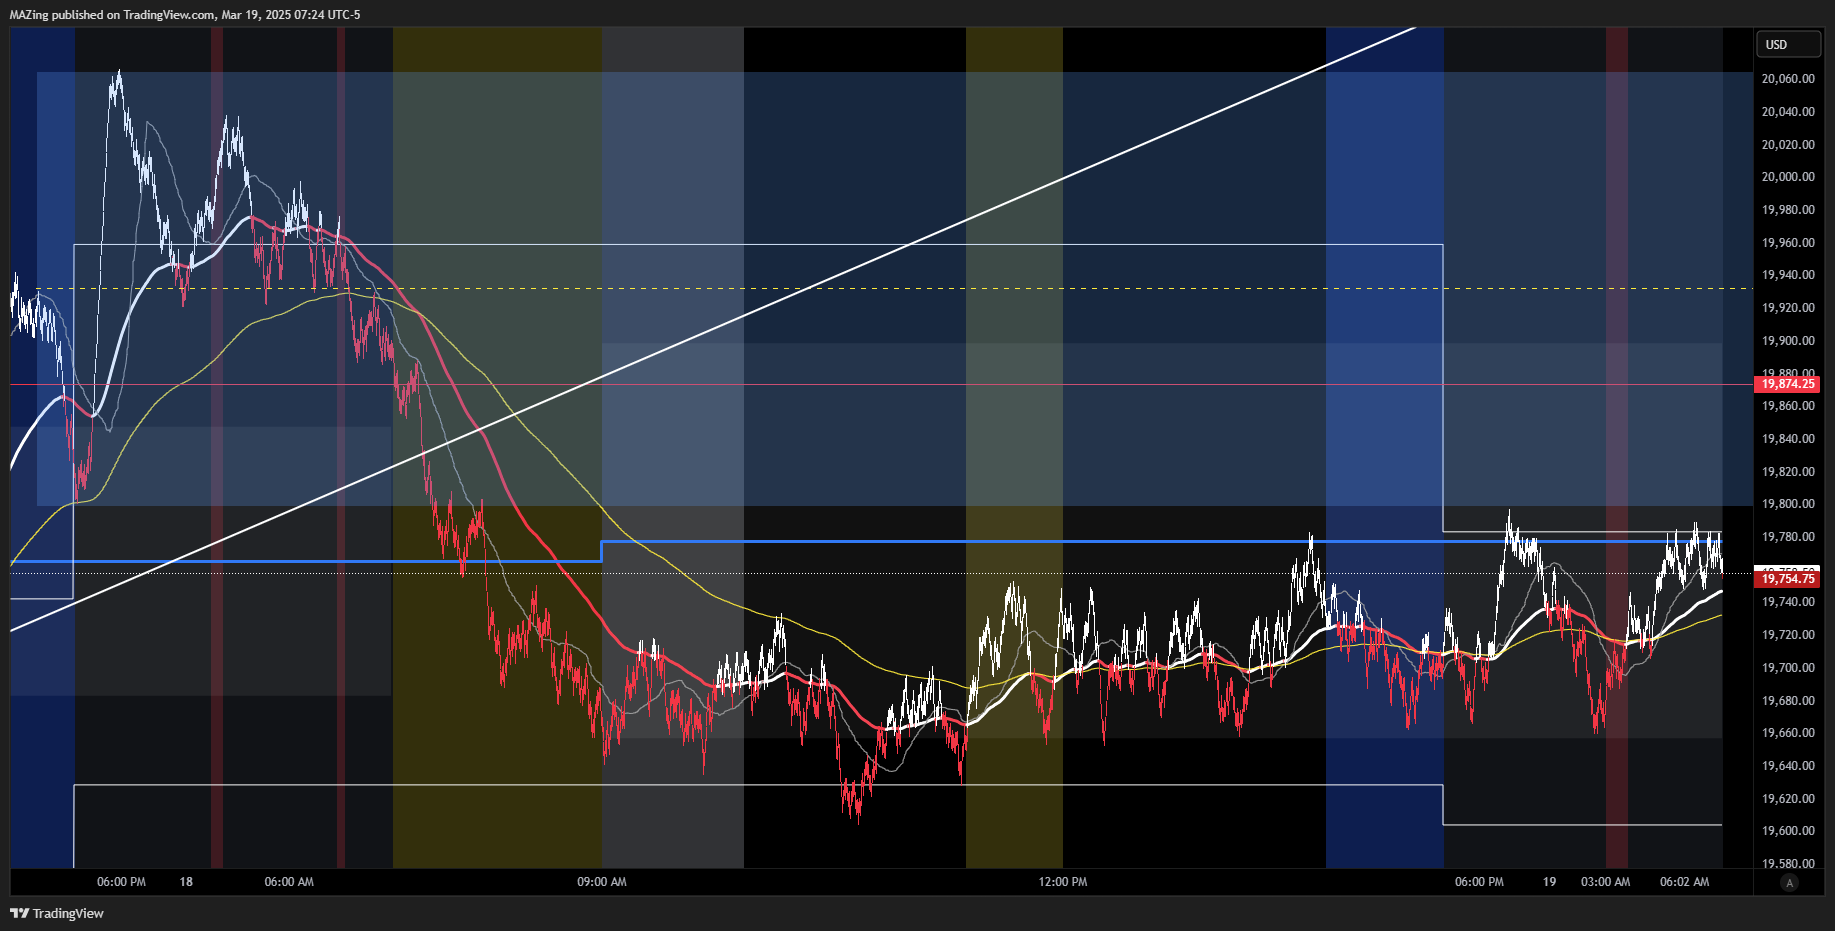Click the 19,660.00 price scale label
The image size is (1835, 931).
(1788, 733)
